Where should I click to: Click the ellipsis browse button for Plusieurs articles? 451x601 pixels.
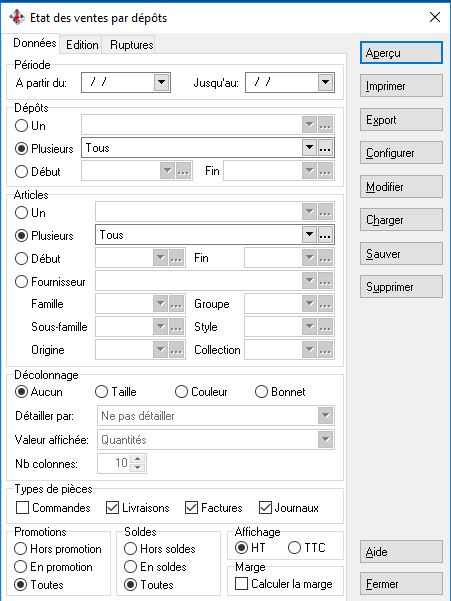[x=325, y=235]
